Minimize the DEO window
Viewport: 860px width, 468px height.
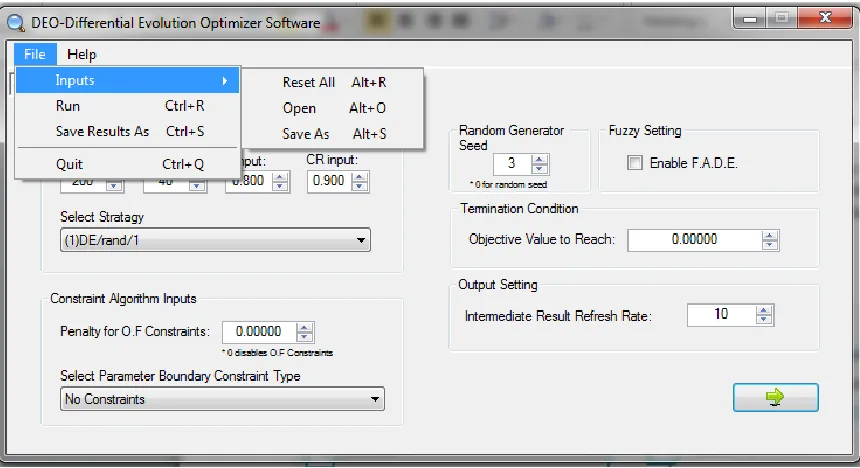(x=750, y=19)
